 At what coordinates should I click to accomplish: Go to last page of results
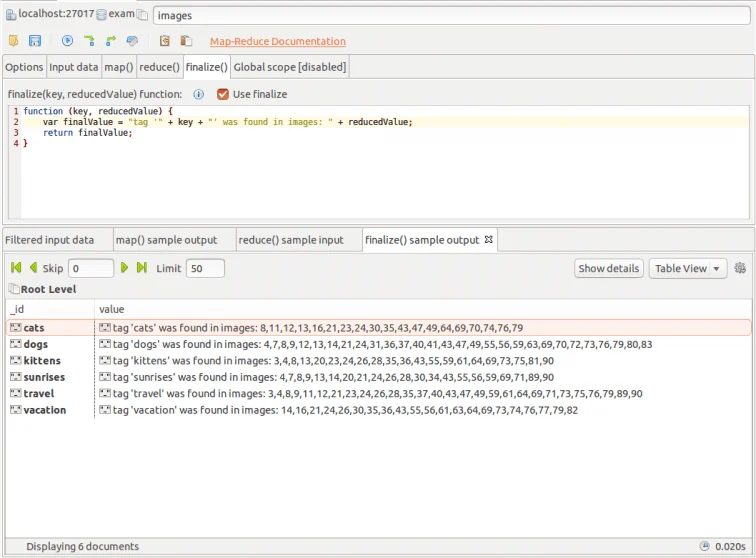point(142,268)
